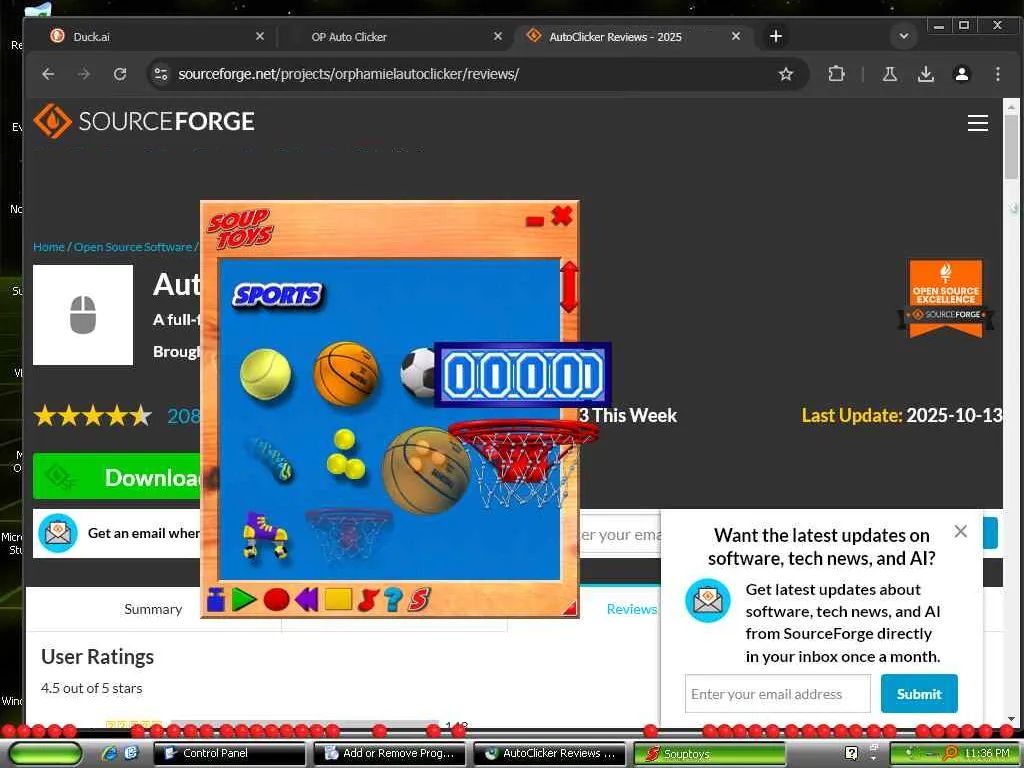Launch Internet Explorer from quick launch
This screenshot has width=1024, height=768.
click(x=110, y=753)
